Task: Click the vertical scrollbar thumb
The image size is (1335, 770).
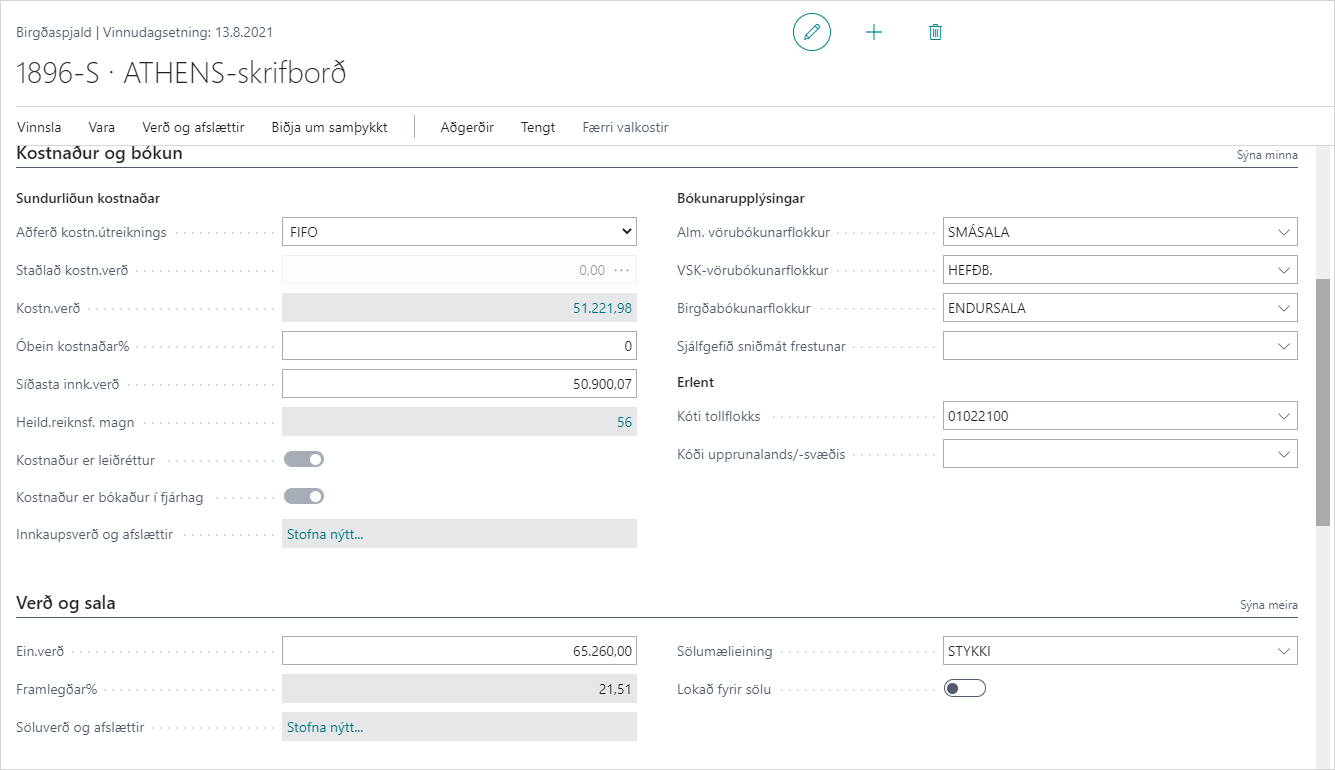Action: coord(1324,400)
